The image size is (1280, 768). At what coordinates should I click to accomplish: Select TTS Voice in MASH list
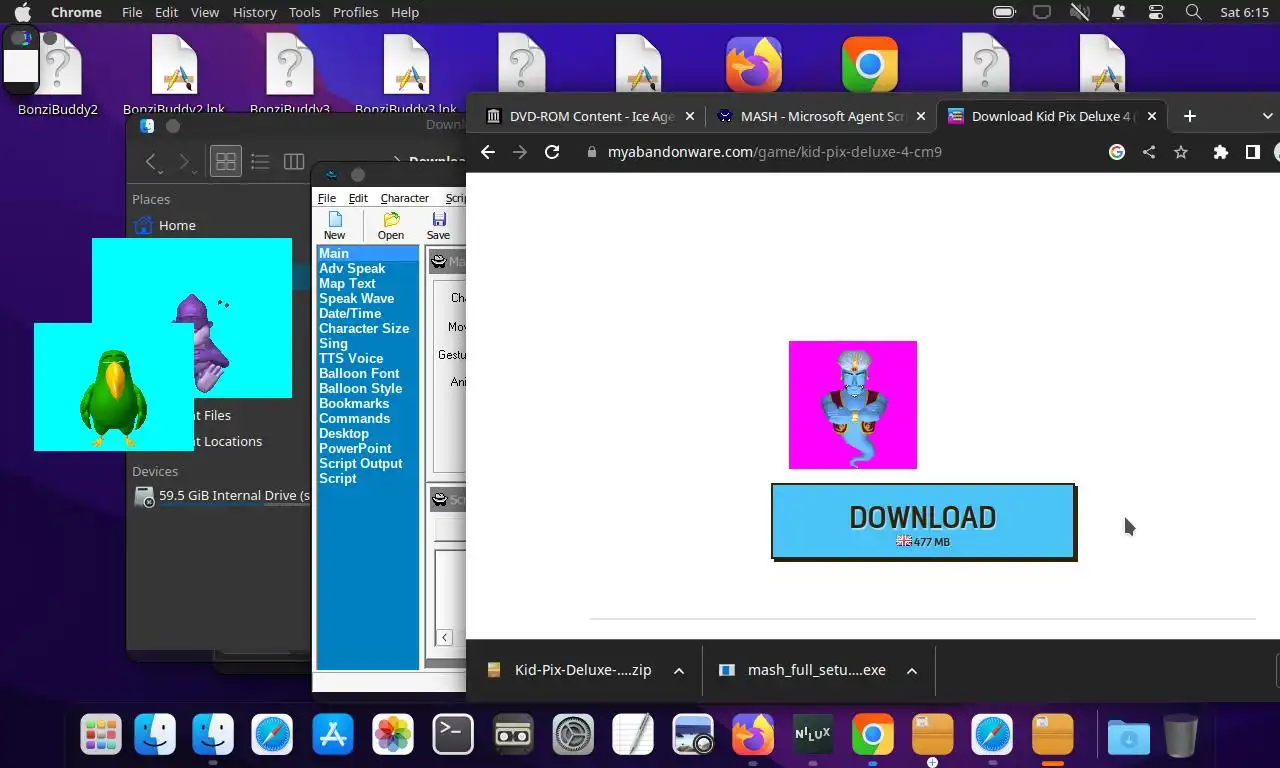(x=351, y=358)
